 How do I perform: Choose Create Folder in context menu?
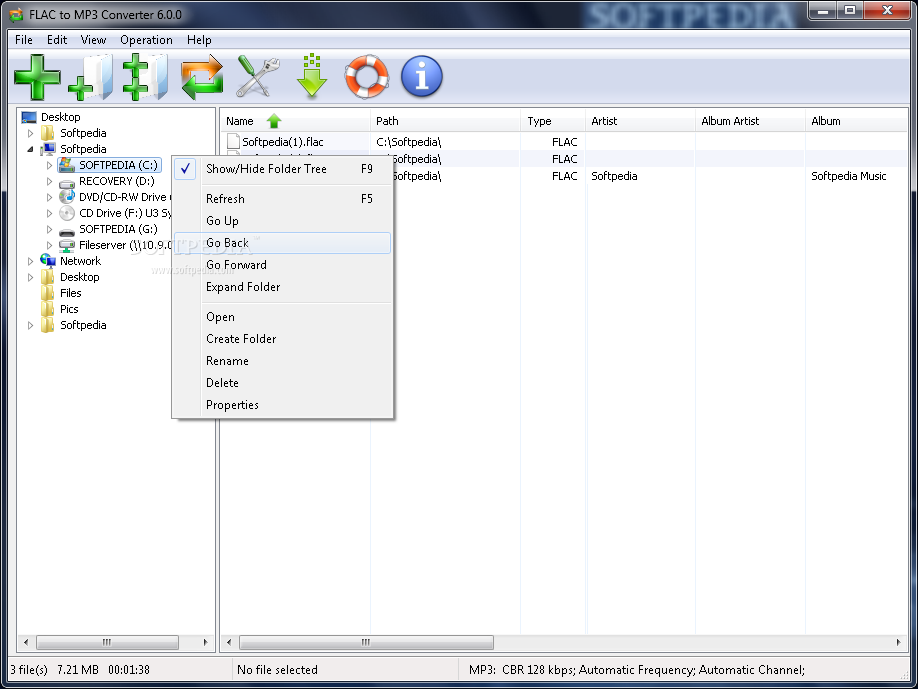pos(282,339)
